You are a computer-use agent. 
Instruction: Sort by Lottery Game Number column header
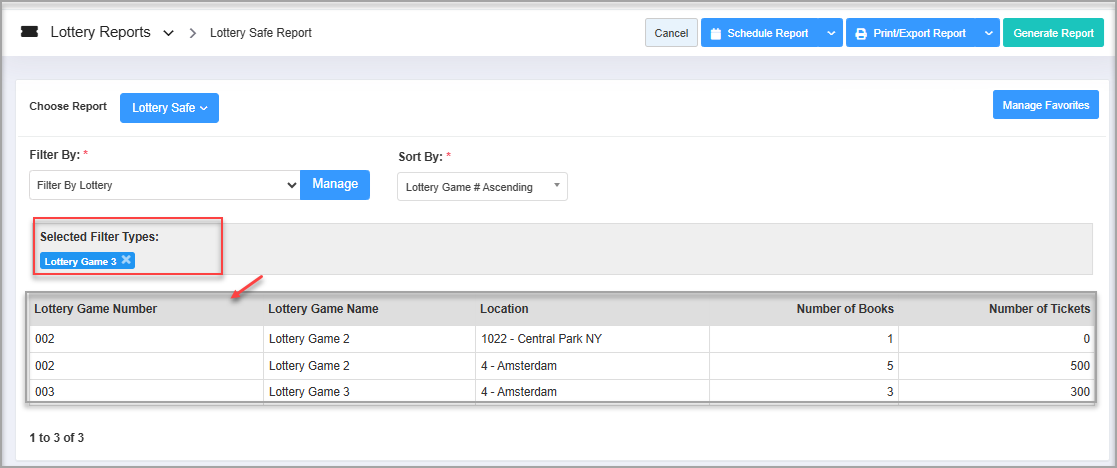[96, 309]
